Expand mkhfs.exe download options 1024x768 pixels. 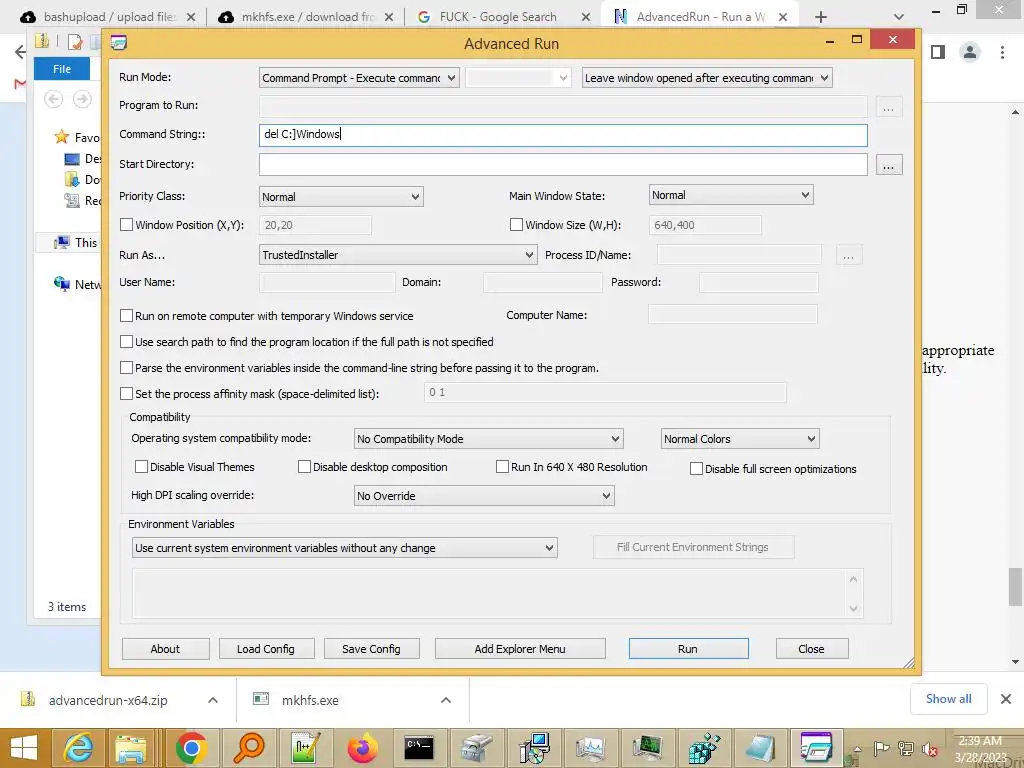(x=446, y=700)
